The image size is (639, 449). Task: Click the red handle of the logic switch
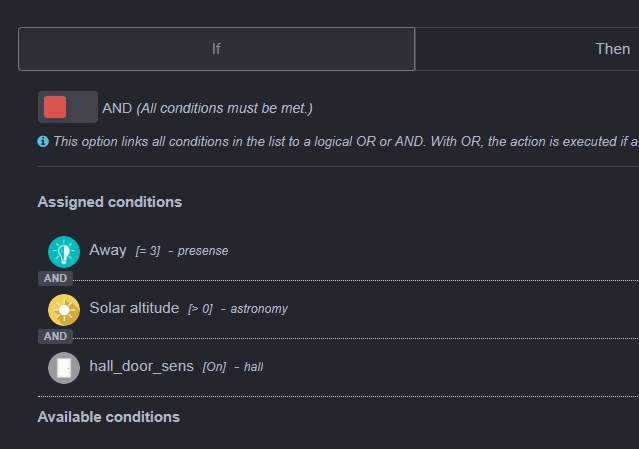tap(55, 107)
